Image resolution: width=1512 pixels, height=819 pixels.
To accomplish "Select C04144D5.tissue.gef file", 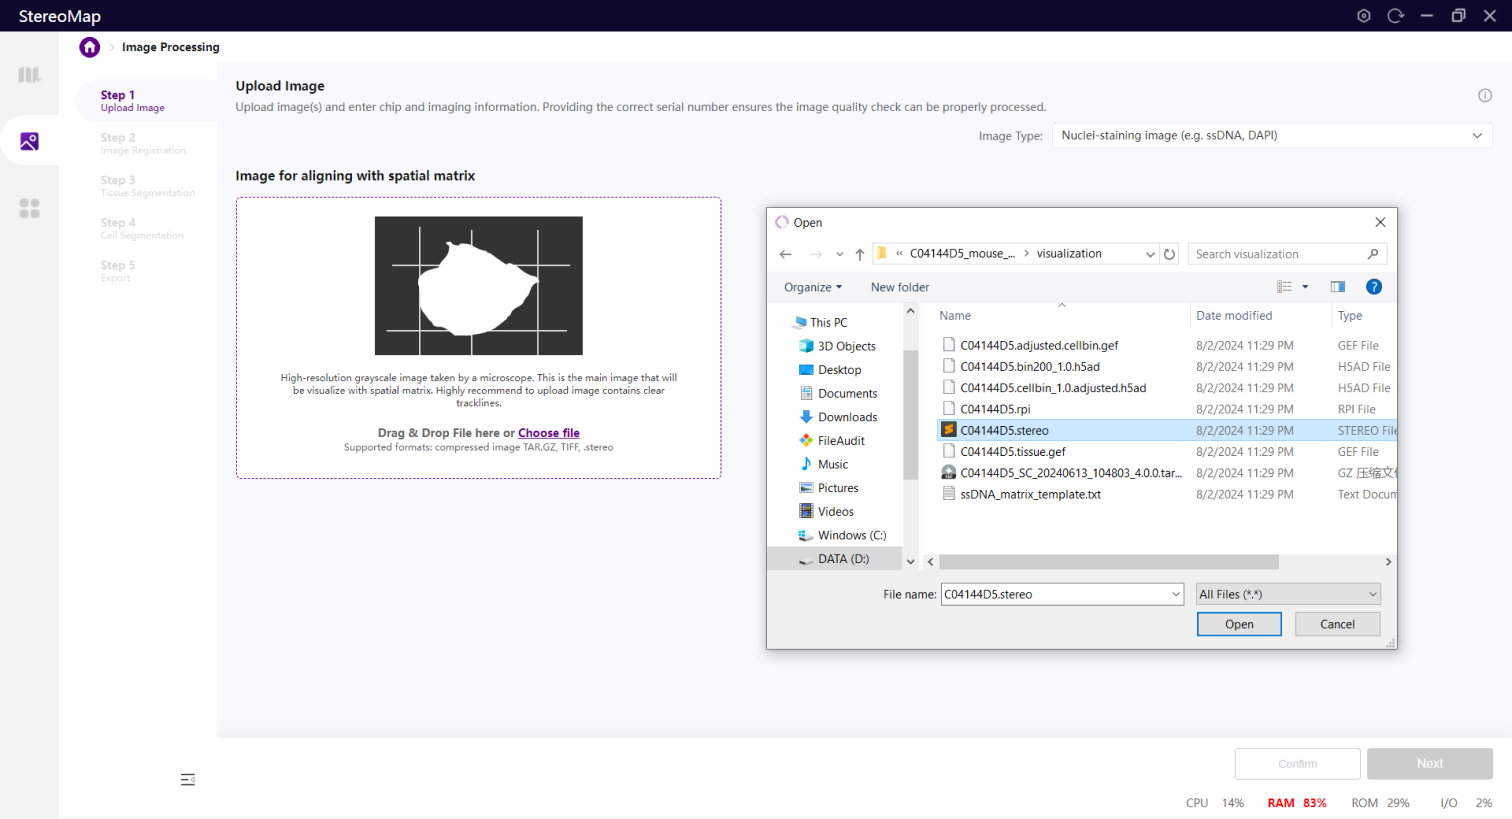I will click(1012, 452).
